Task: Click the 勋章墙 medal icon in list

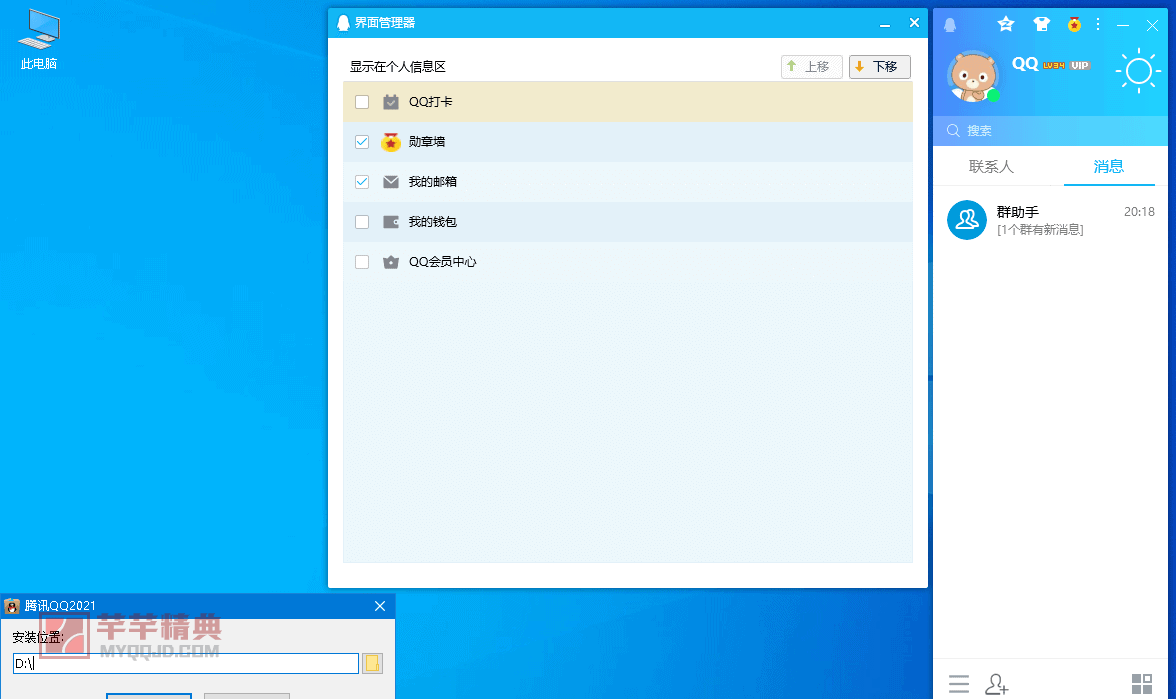Action: [x=391, y=142]
